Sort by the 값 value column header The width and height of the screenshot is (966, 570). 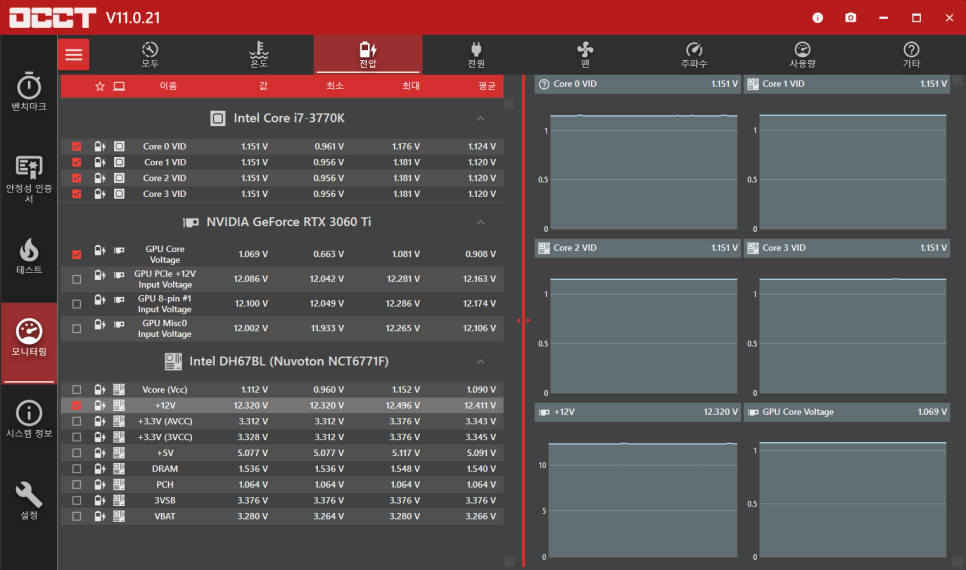click(263, 86)
